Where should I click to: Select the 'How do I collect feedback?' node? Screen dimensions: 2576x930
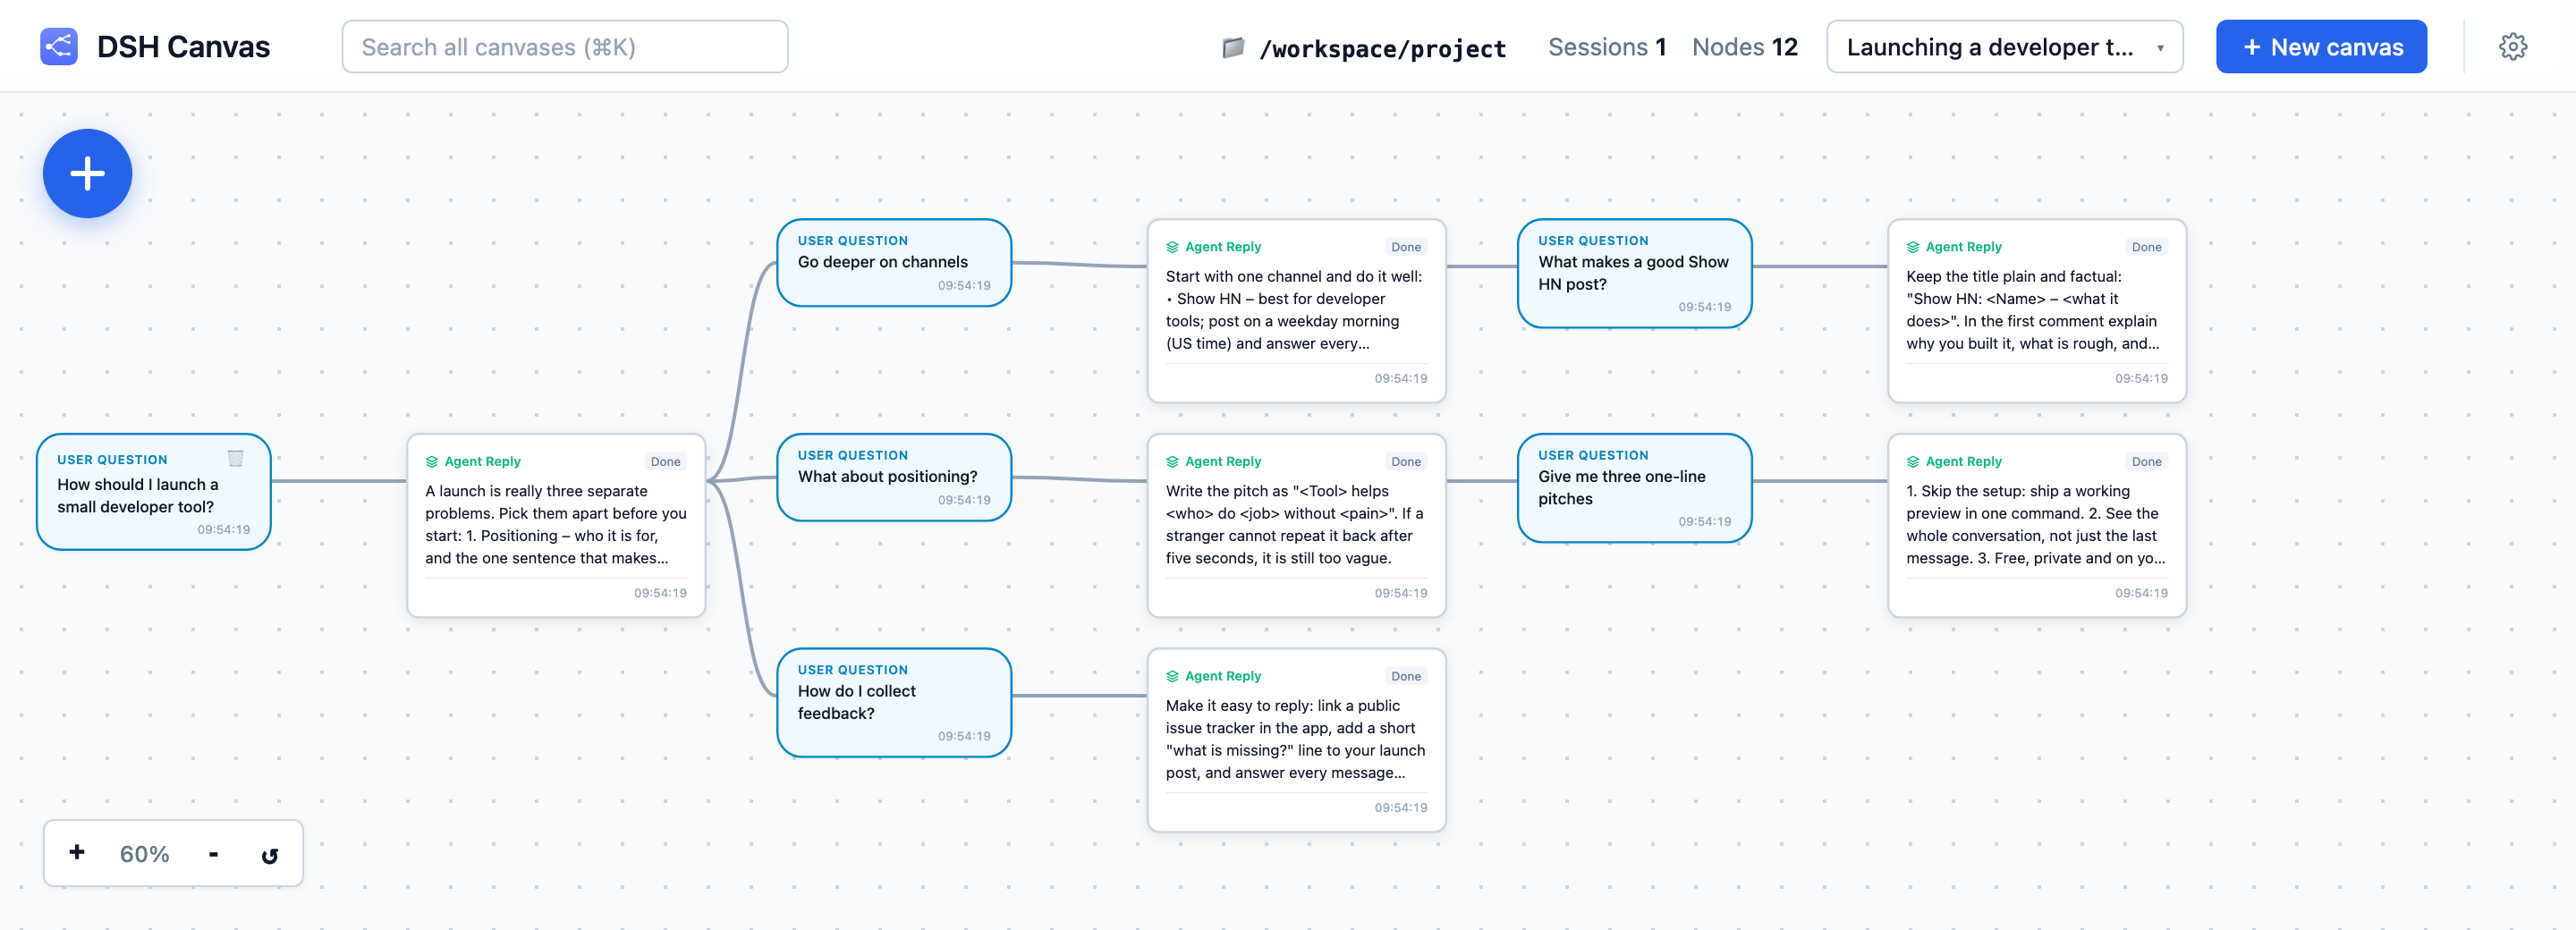click(x=894, y=702)
